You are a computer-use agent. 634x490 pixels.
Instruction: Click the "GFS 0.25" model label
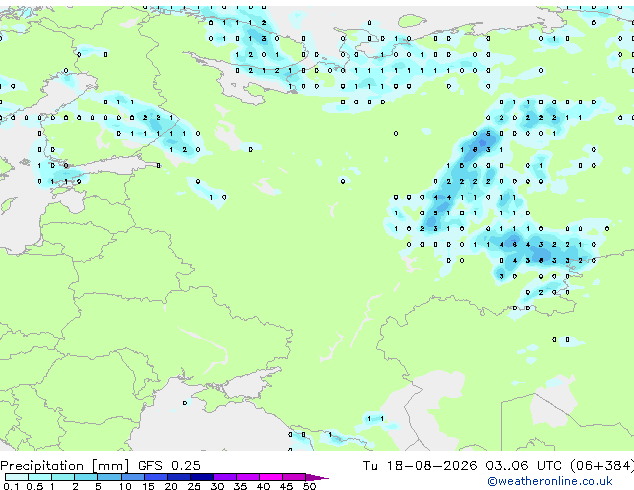[x=169, y=466]
